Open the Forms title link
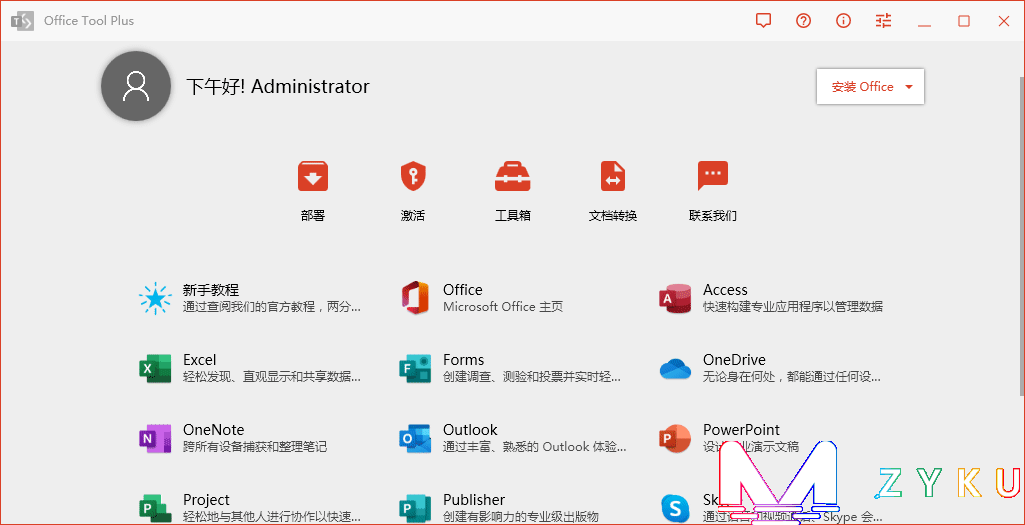This screenshot has height=525, width=1025. [x=463, y=360]
